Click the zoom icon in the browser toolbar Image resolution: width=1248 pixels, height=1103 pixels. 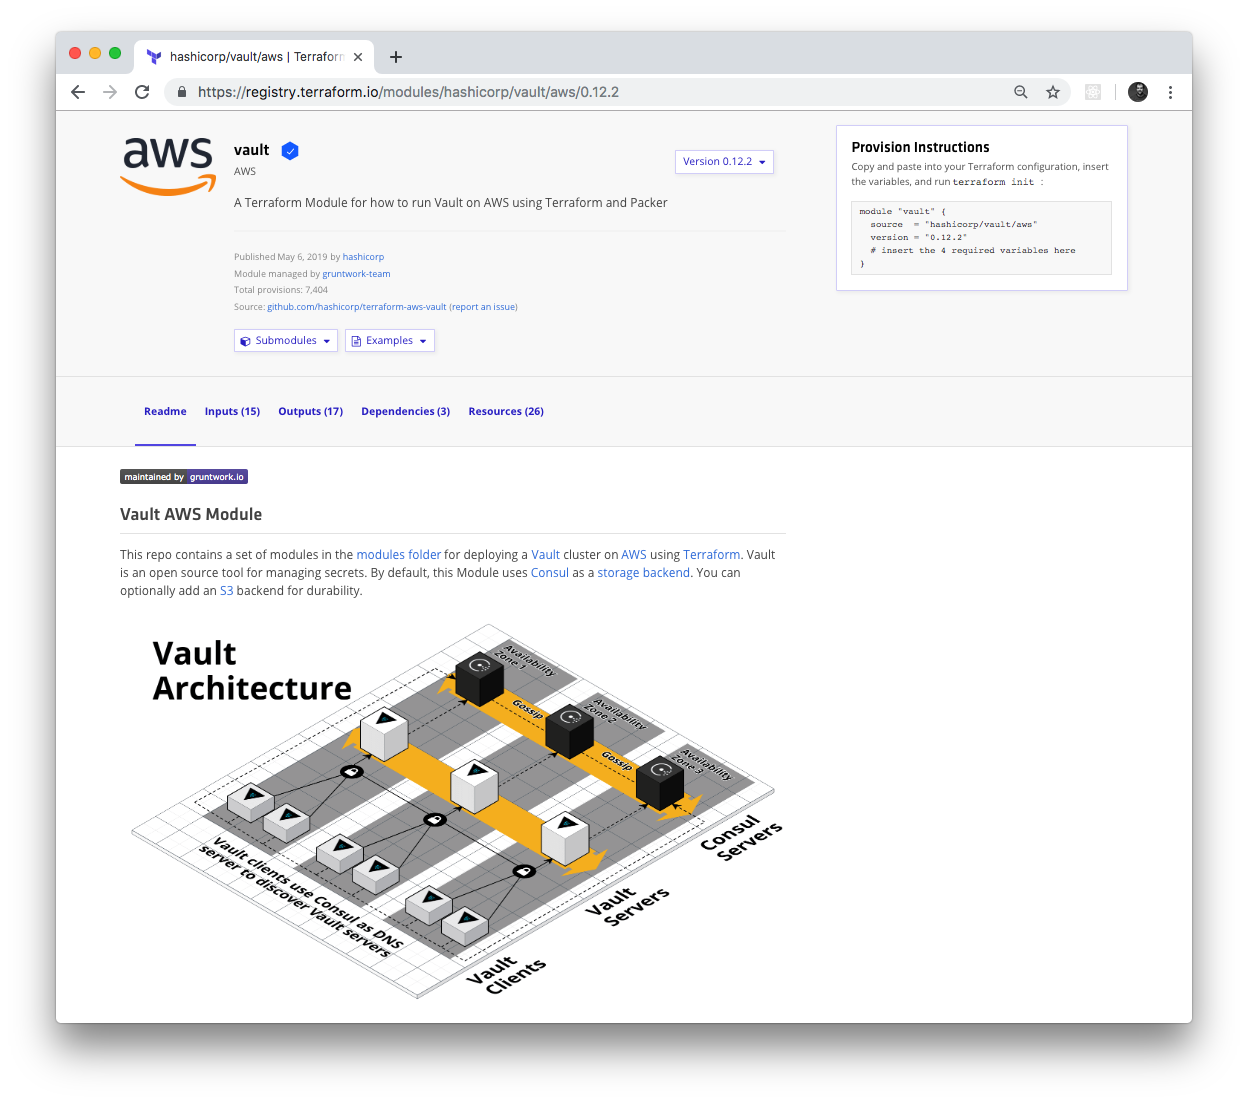click(1020, 91)
